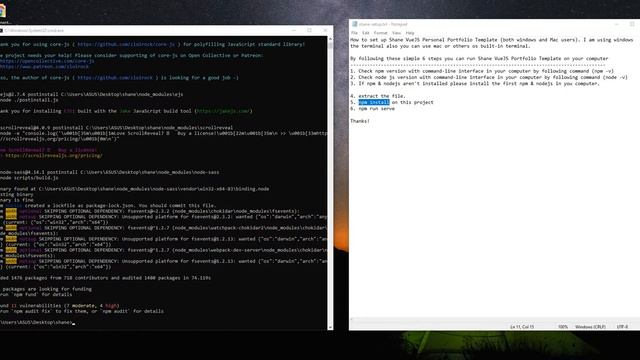Click the 'extract the file.' line in Notepad
Viewport: 640px width, 360px height.
(x=378, y=96)
